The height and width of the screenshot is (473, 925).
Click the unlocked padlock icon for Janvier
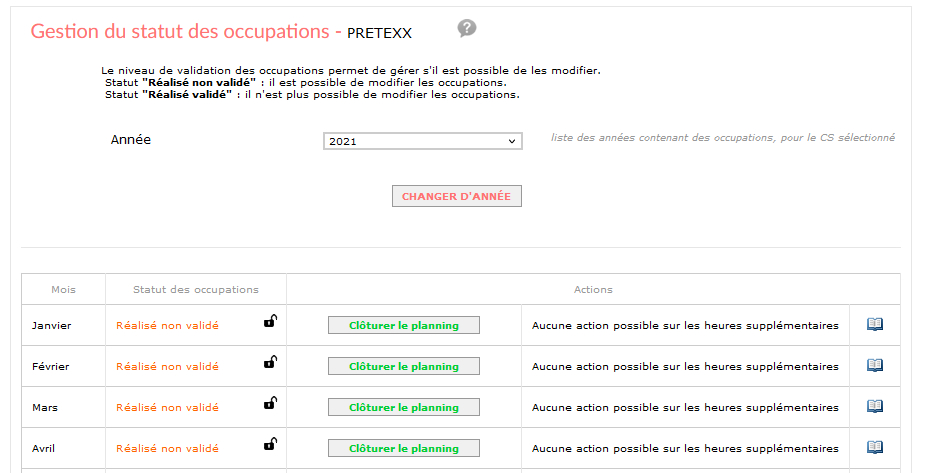(270, 321)
